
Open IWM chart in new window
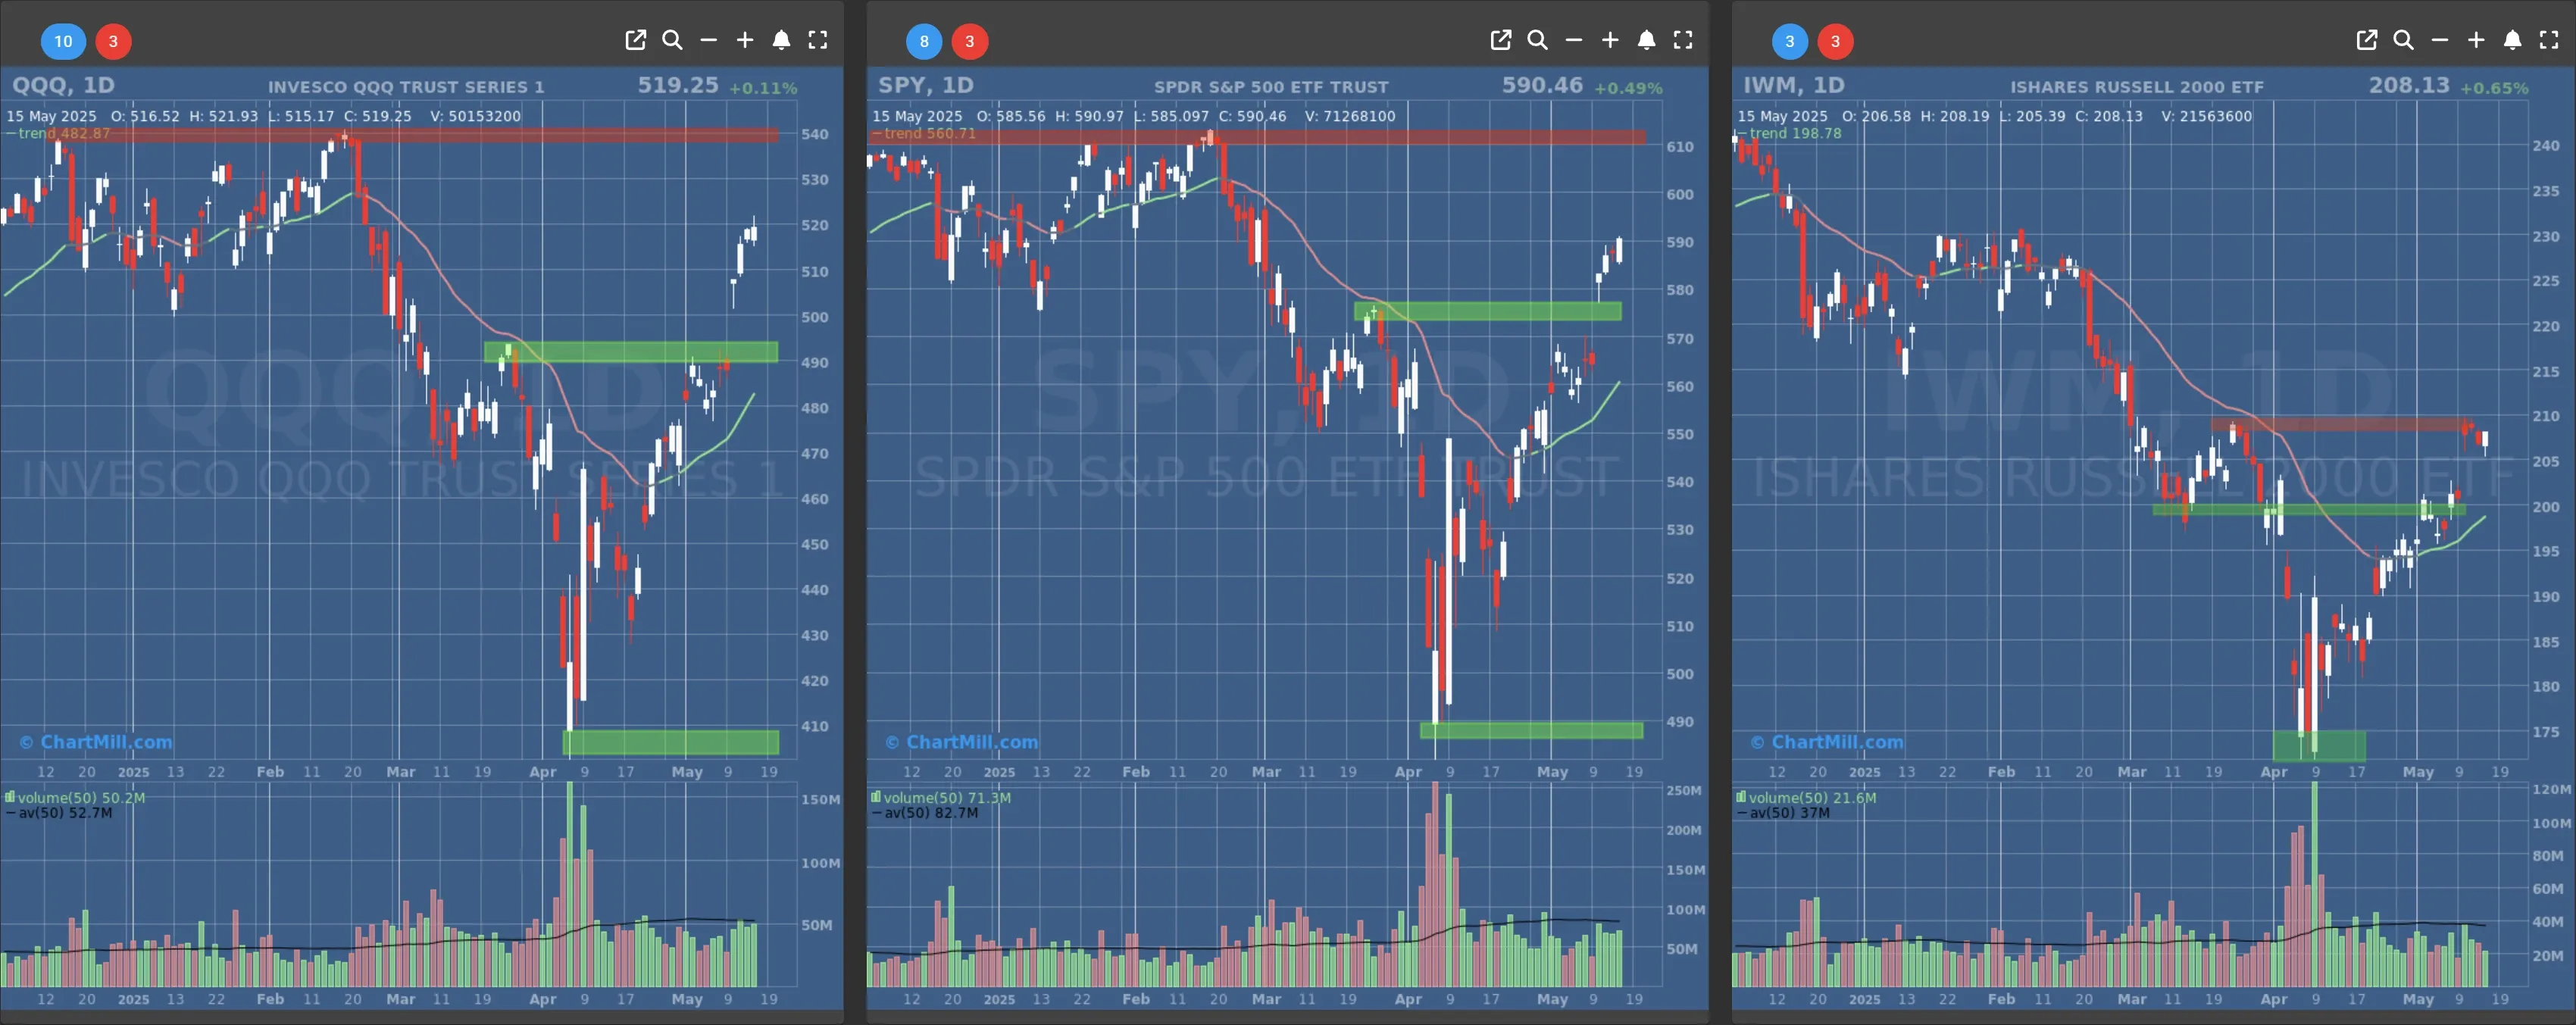(2366, 40)
